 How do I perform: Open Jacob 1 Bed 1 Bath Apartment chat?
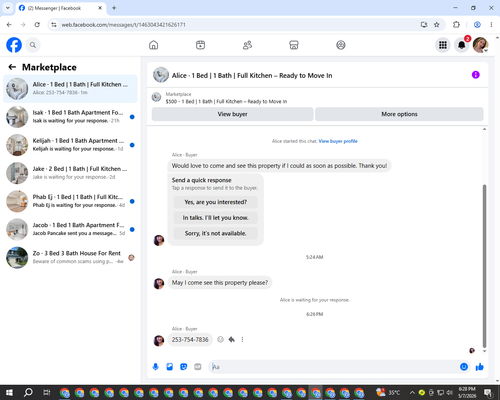[70, 229]
